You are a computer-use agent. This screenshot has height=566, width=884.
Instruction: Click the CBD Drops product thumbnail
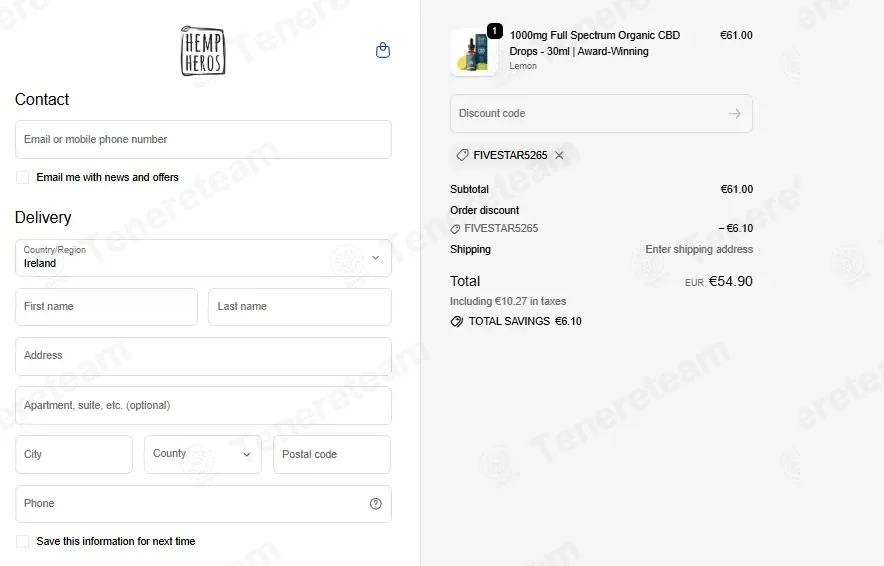point(474,52)
